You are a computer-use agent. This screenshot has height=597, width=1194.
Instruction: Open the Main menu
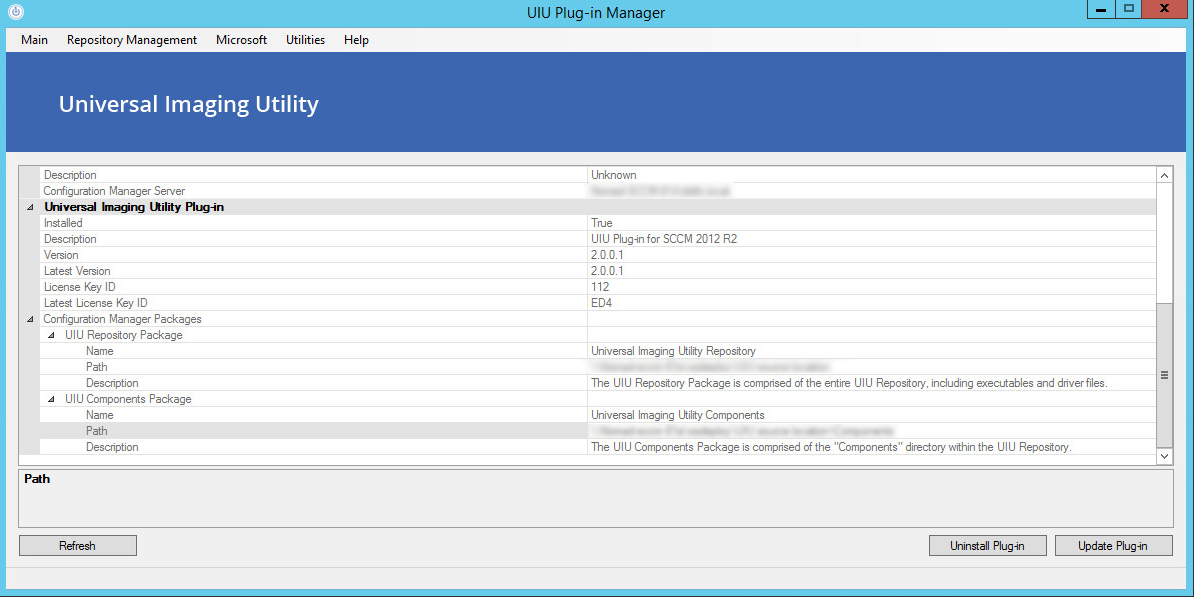(x=34, y=40)
